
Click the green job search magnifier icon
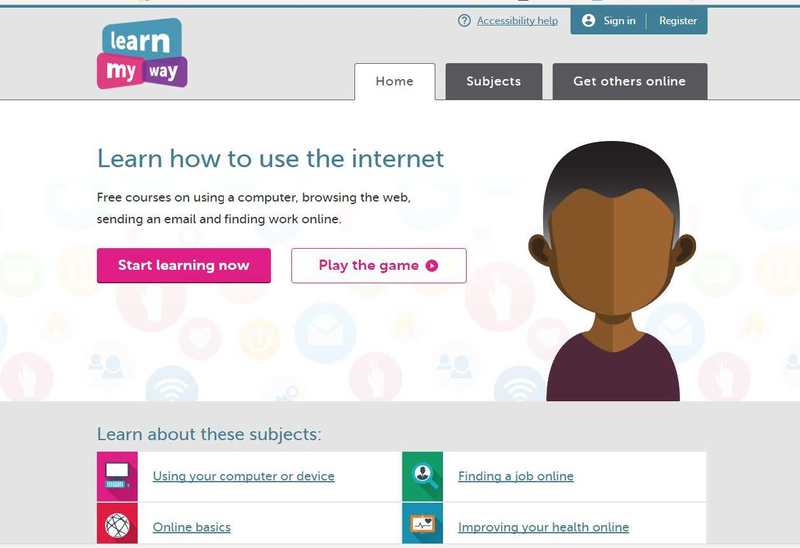tap(422, 476)
